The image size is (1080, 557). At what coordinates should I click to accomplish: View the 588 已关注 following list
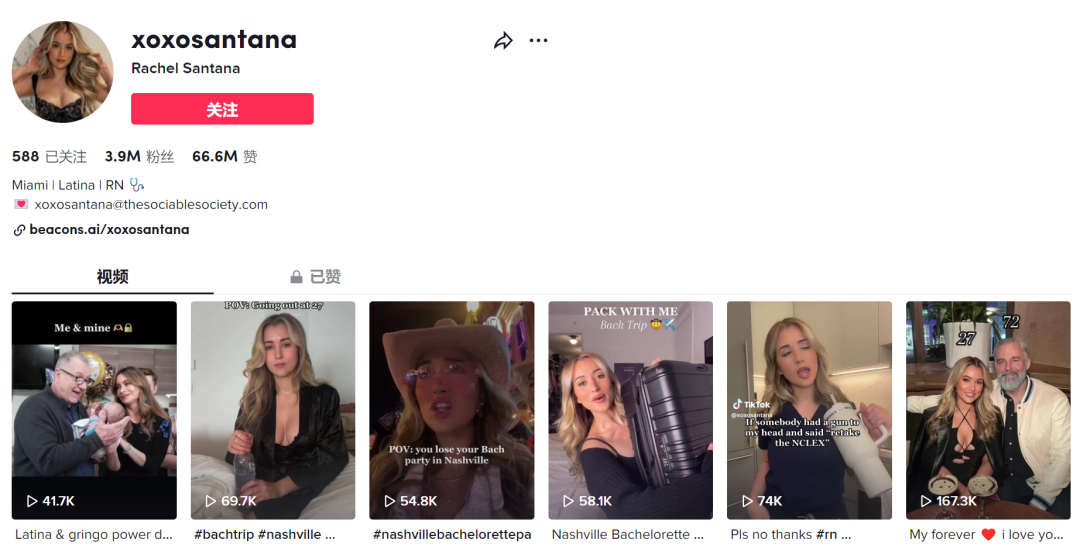tap(49, 157)
